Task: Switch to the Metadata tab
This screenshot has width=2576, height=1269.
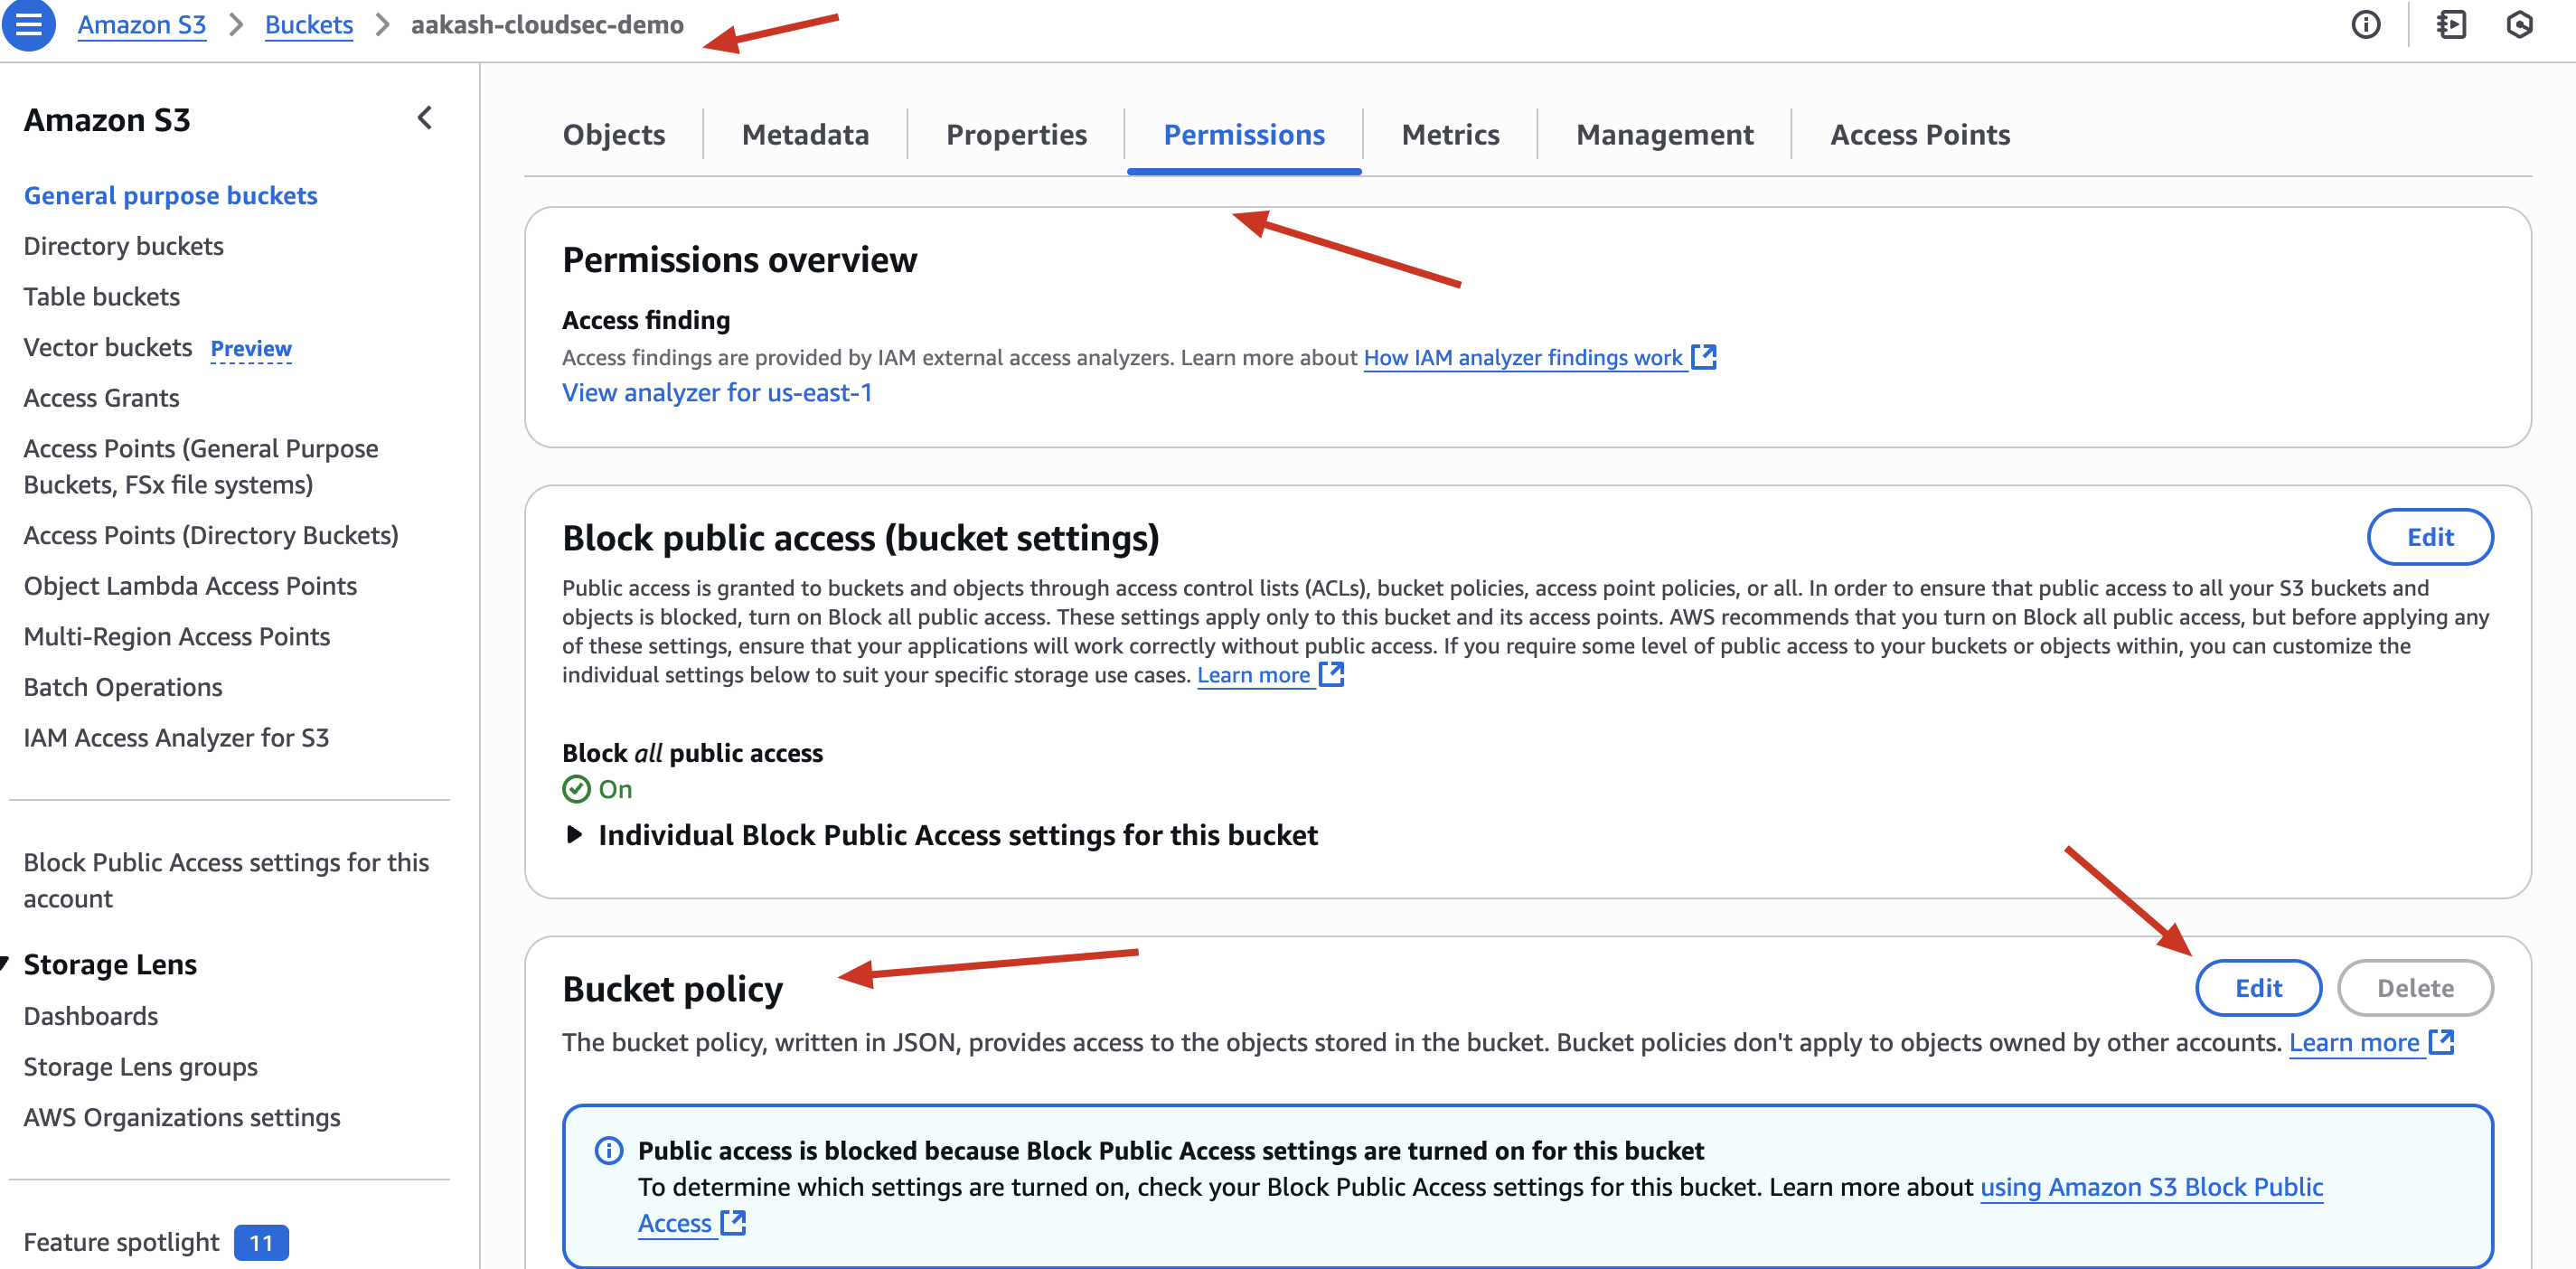Action: (805, 134)
